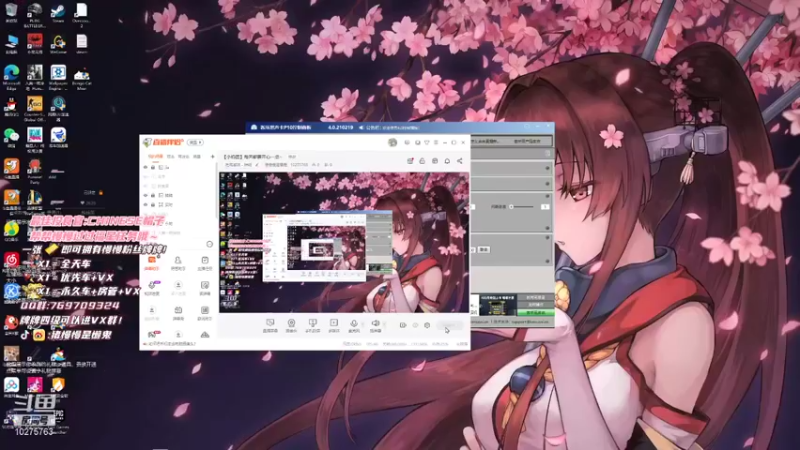
Task: Click the help link at the streaming app's bottom-left
Action: pos(170,344)
